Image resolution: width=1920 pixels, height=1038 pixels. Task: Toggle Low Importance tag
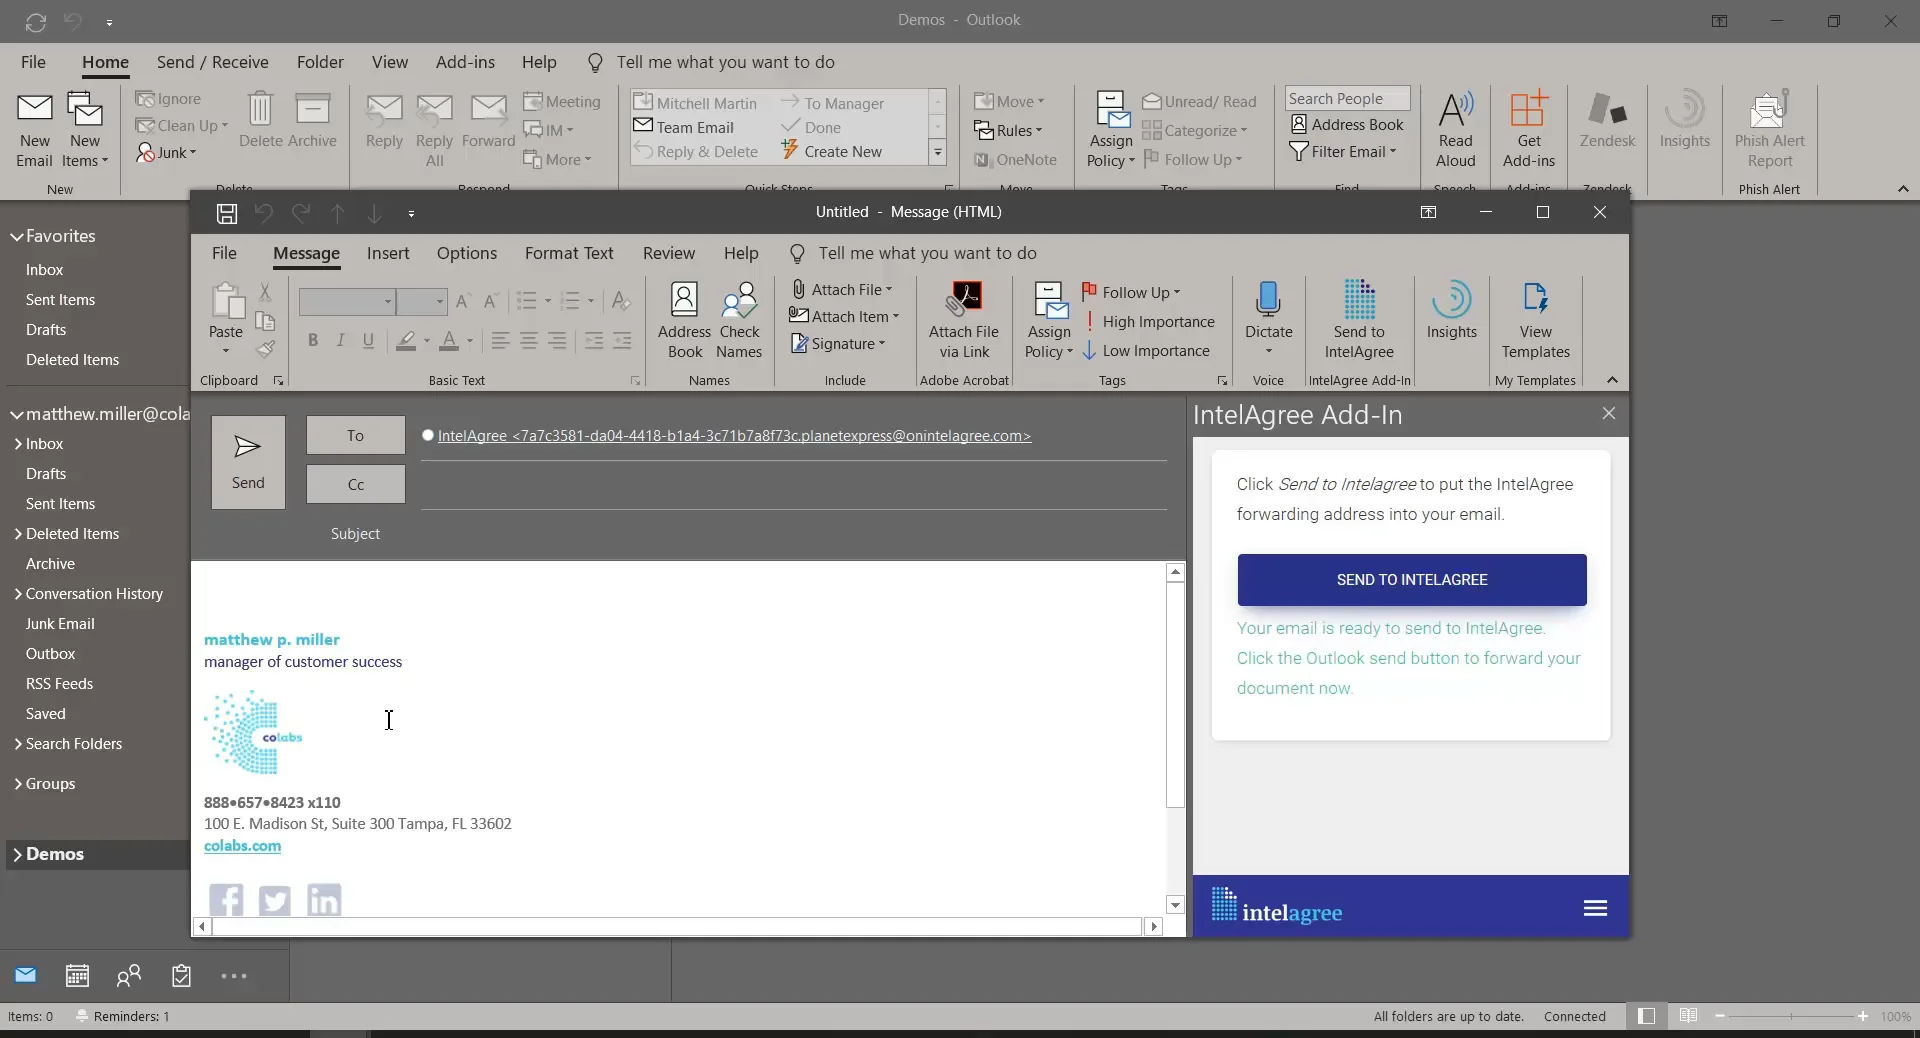[x=1146, y=351]
